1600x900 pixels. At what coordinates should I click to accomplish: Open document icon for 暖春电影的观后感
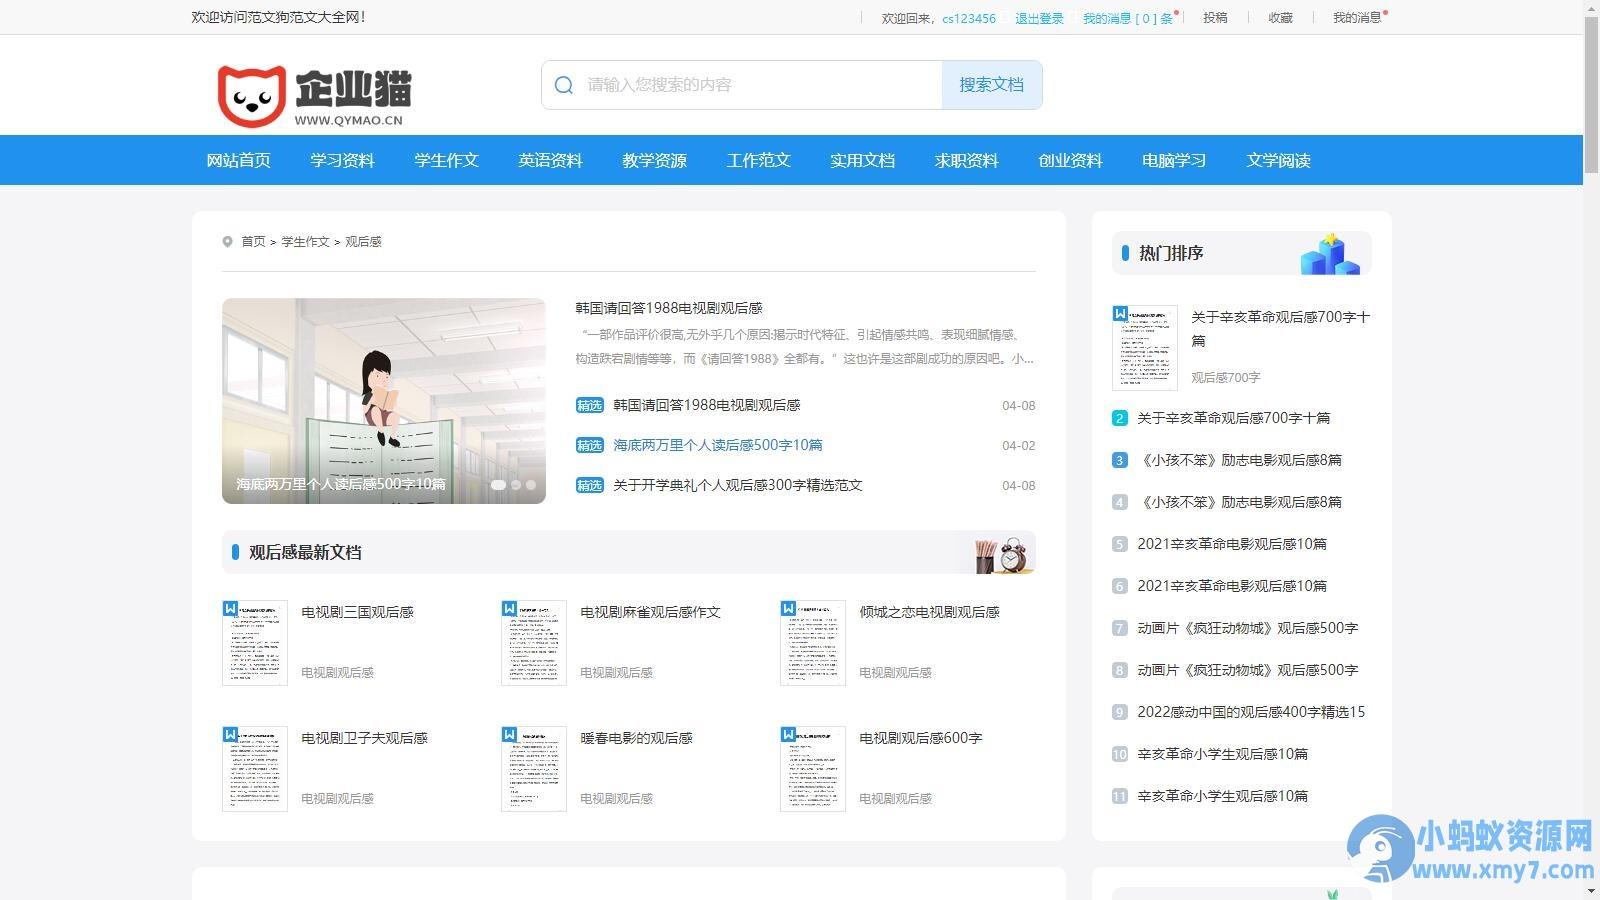point(534,769)
